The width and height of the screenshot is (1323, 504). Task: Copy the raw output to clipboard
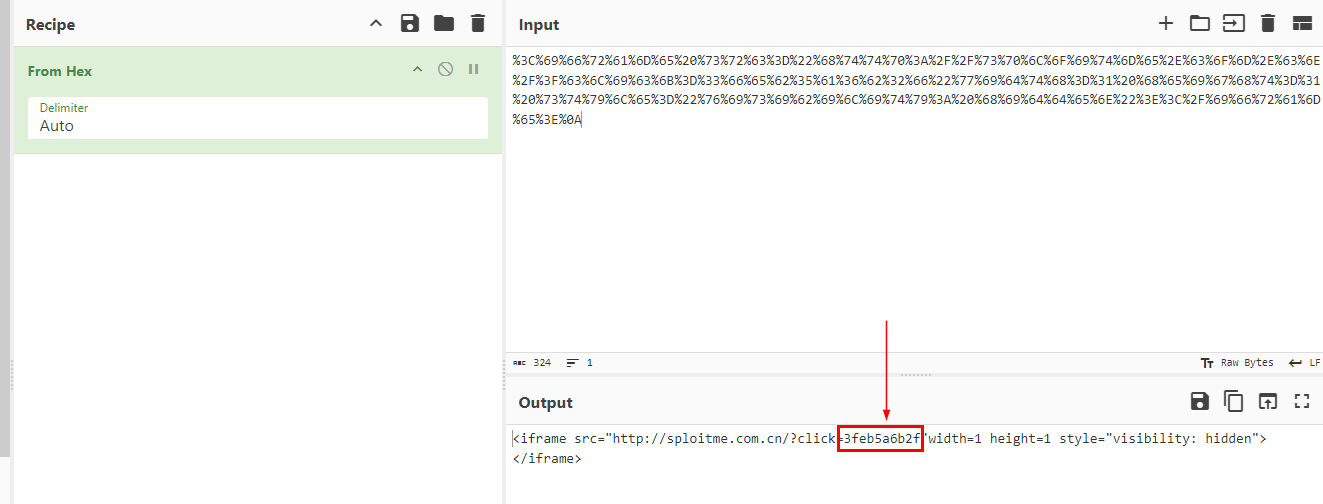(x=1234, y=401)
